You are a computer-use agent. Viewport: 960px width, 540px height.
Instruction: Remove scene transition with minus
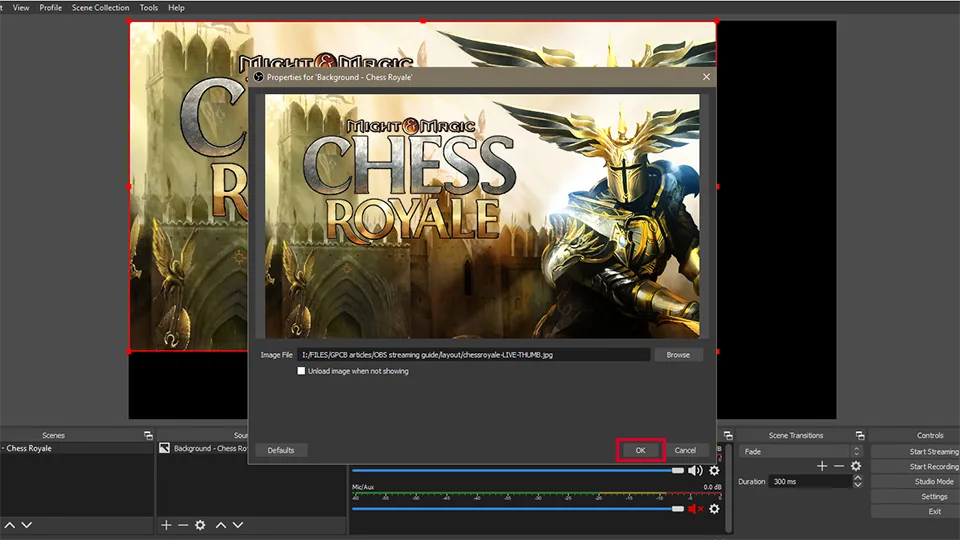click(839, 466)
